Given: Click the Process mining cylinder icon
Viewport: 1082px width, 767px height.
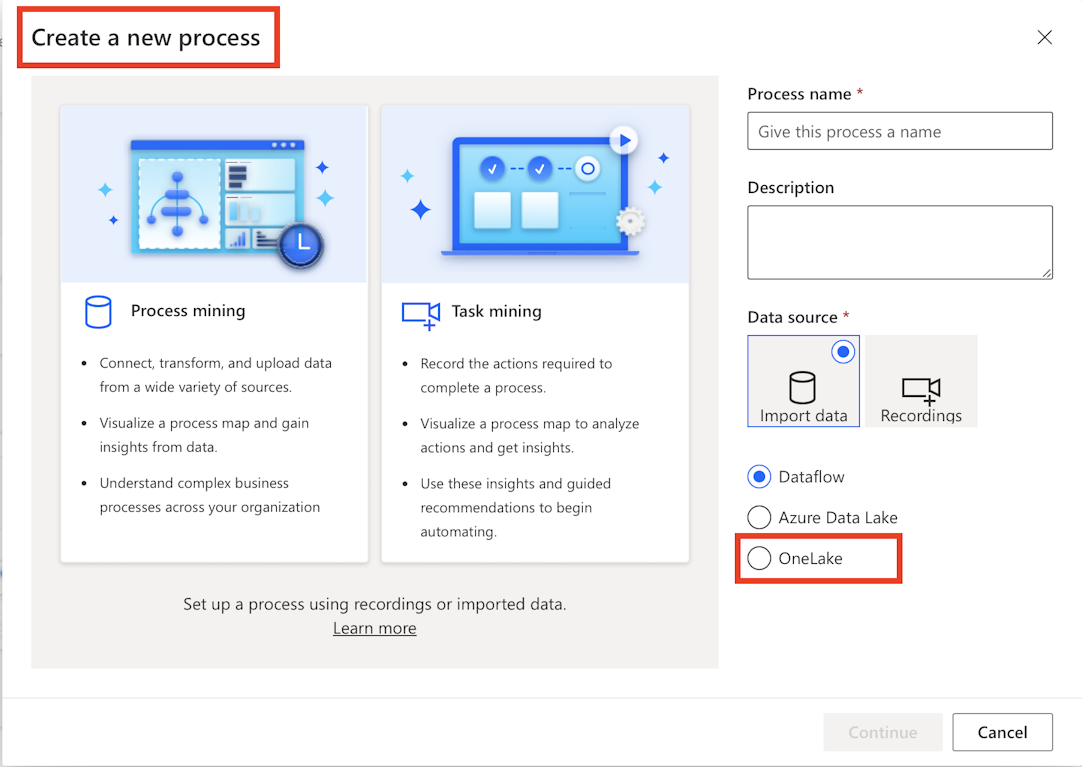Looking at the screenshot, I should coord(98,312).
